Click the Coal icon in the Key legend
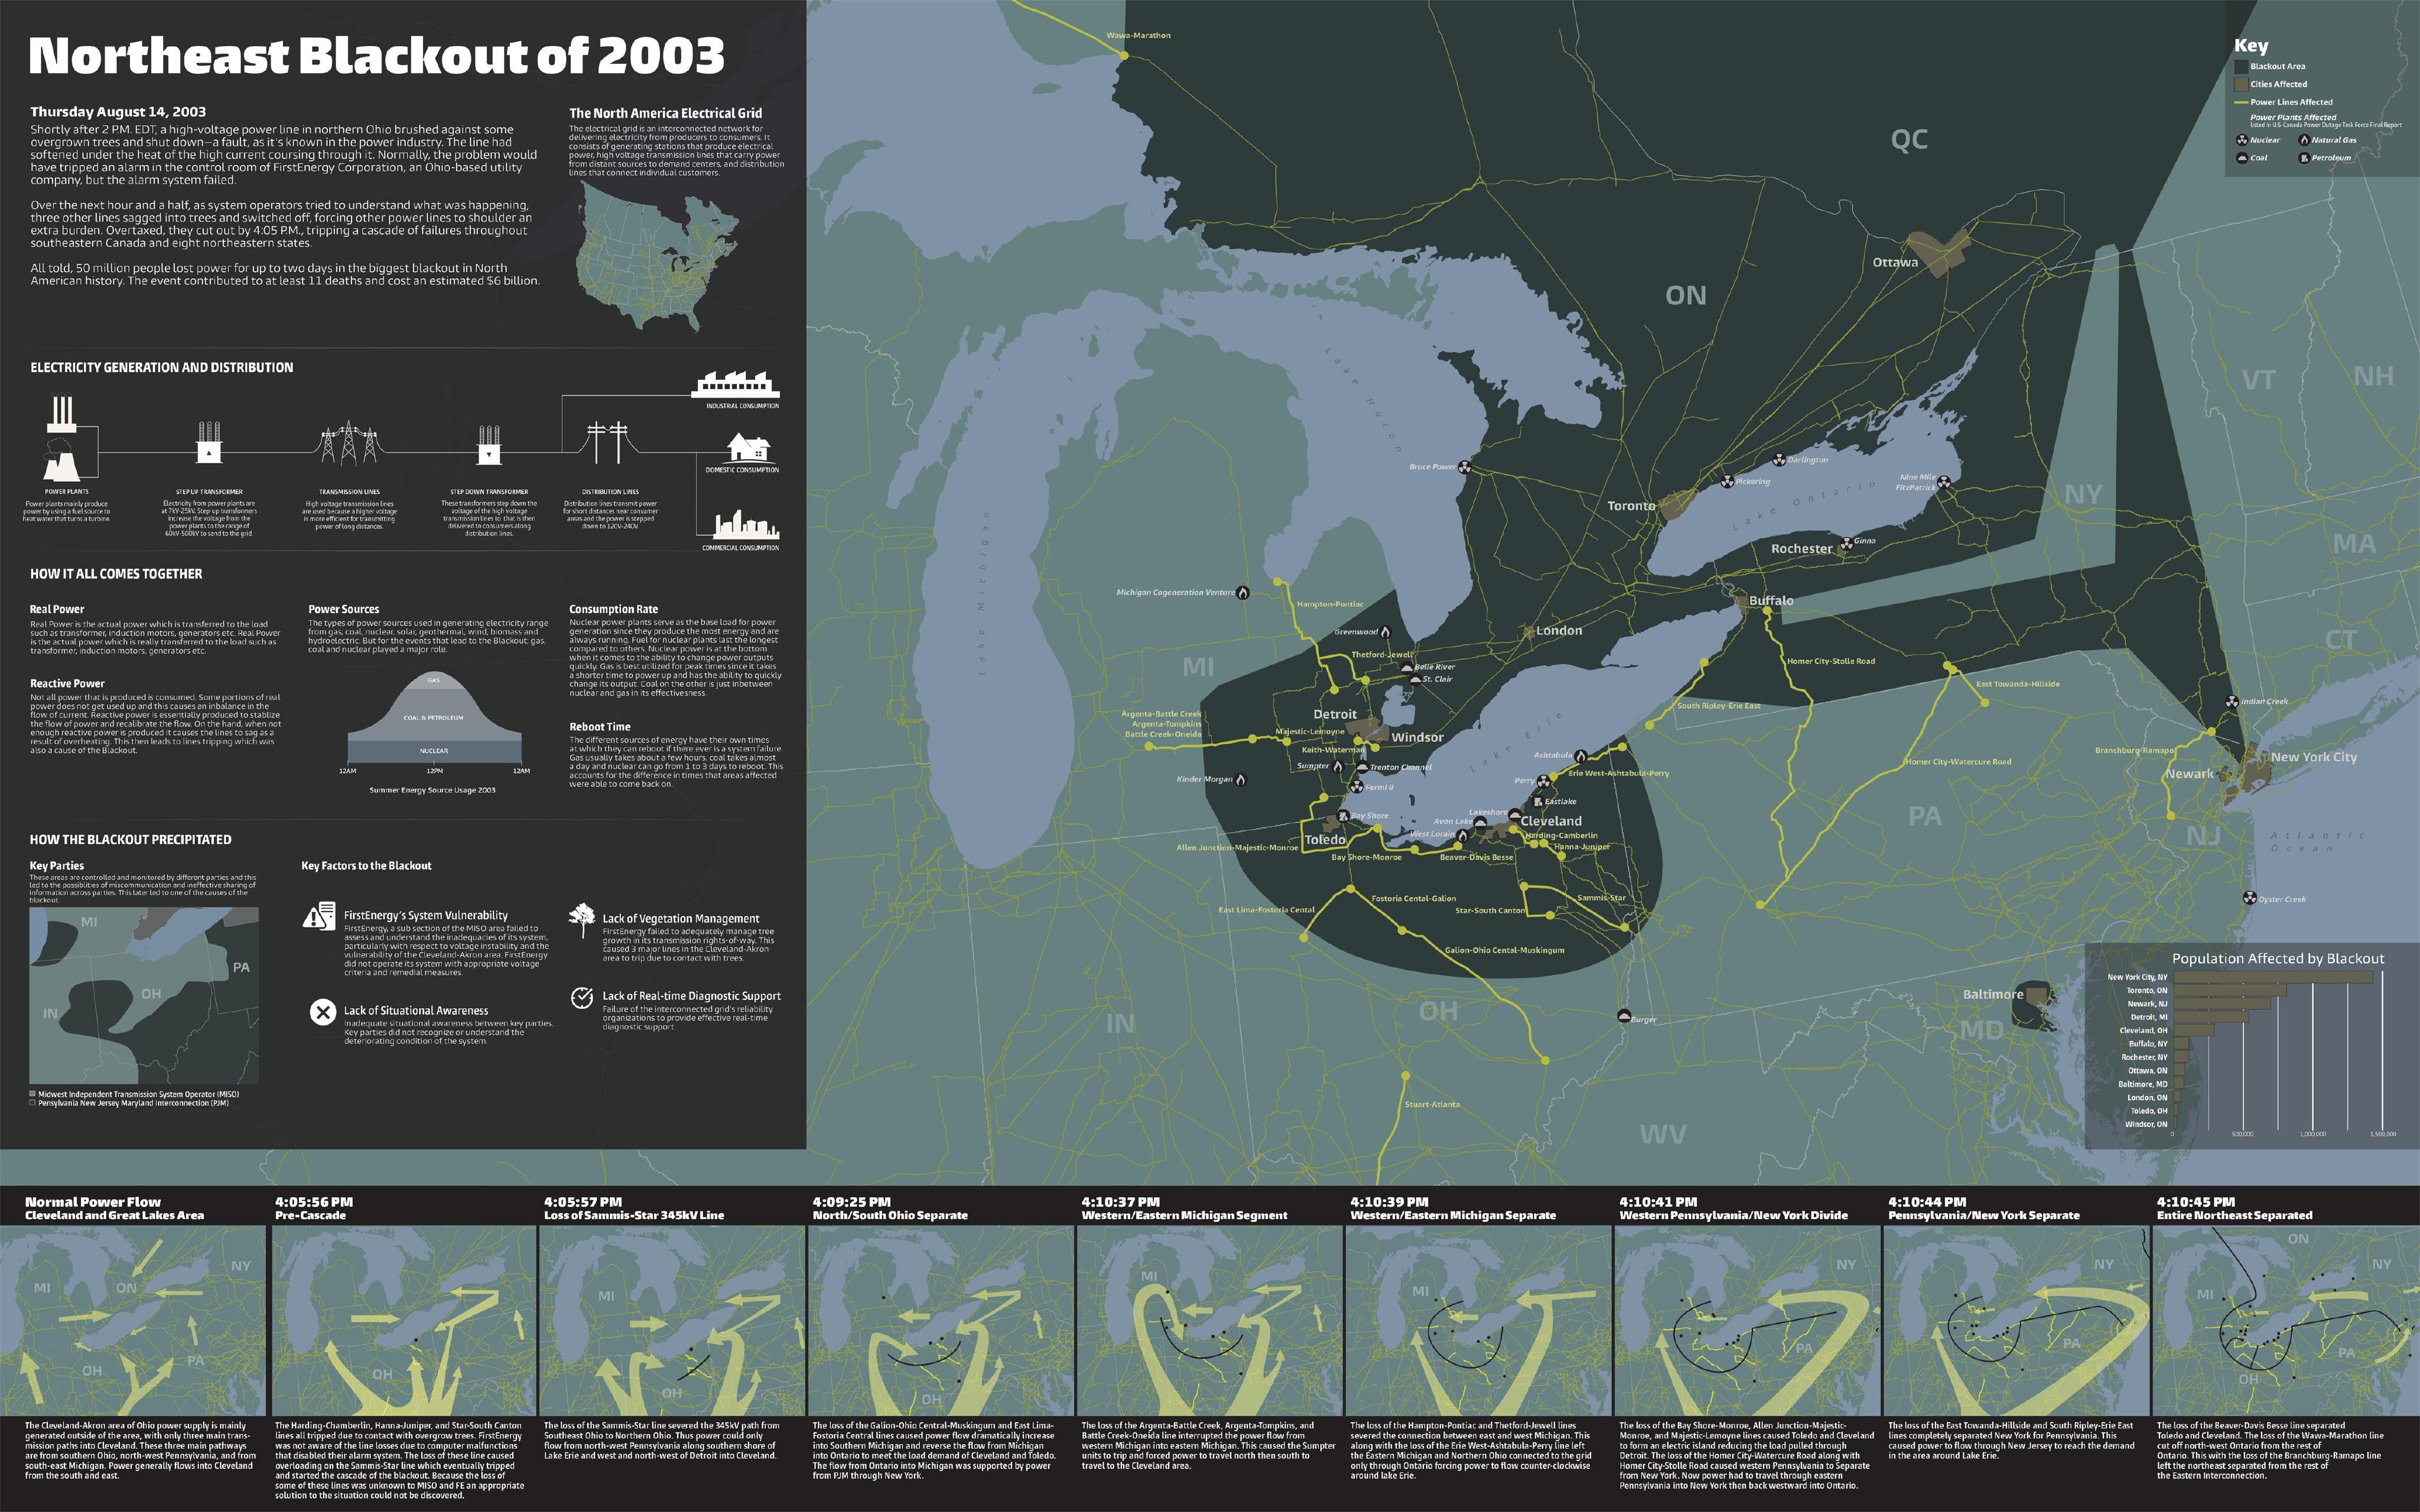Viewport: 2420px width, 1512px height. point(2242,158)
